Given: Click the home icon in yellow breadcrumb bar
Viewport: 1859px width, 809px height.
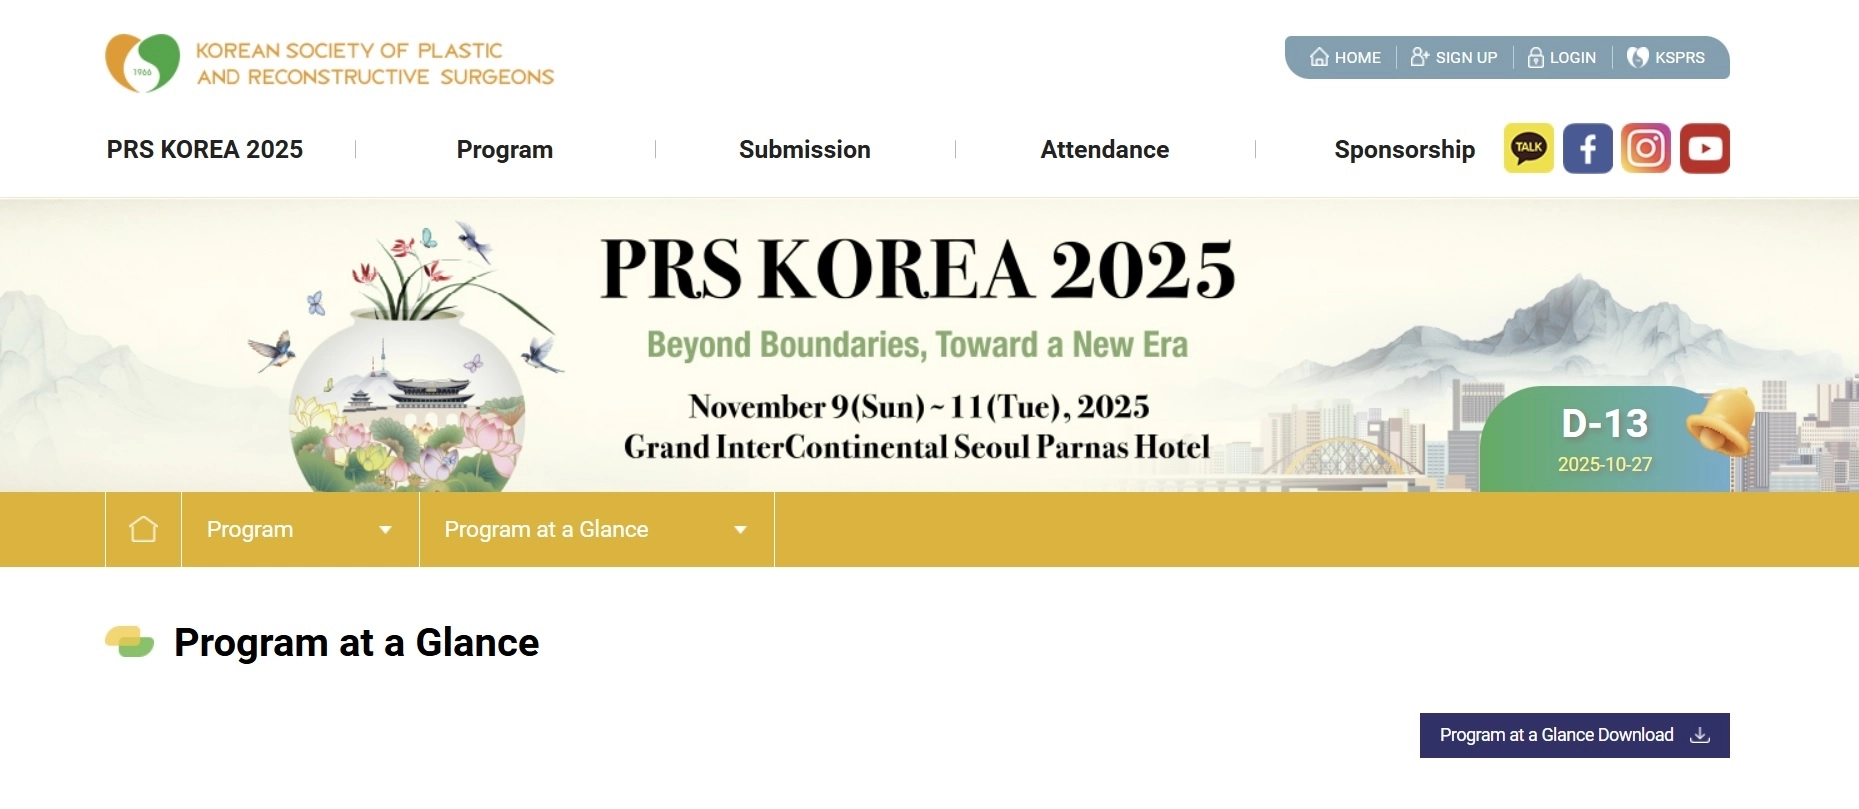Looking at the screenshot, I should pos(143,529).
